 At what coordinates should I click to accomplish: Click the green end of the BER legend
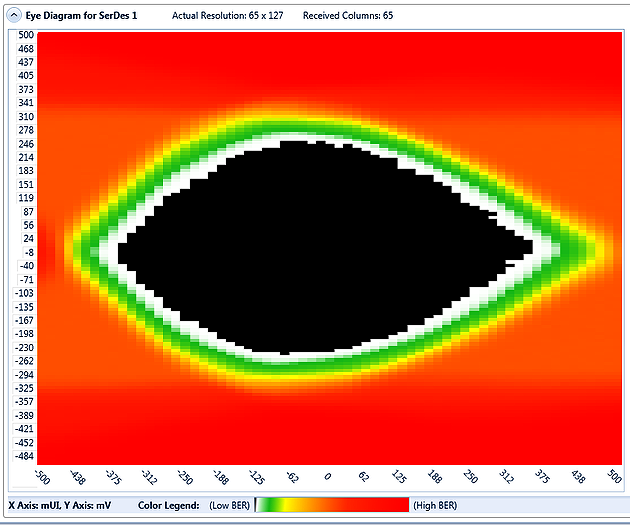[263, 505]
